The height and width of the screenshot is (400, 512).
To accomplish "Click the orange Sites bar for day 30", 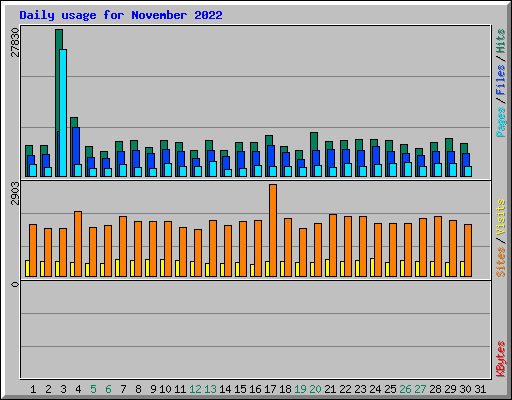I will pyautogui.click(x=468, y=250).
